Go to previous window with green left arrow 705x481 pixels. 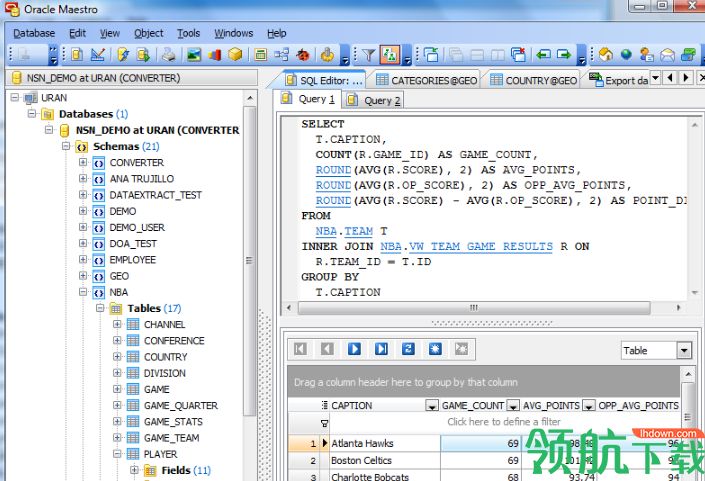coord(543,55)
